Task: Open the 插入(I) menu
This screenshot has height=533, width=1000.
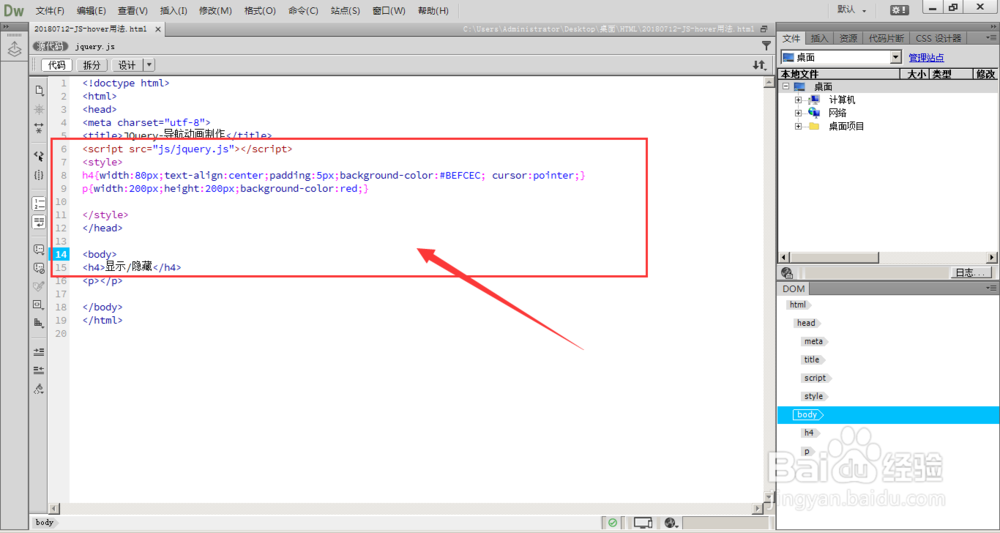Action: pyautogui.click(x=173, y=11)
